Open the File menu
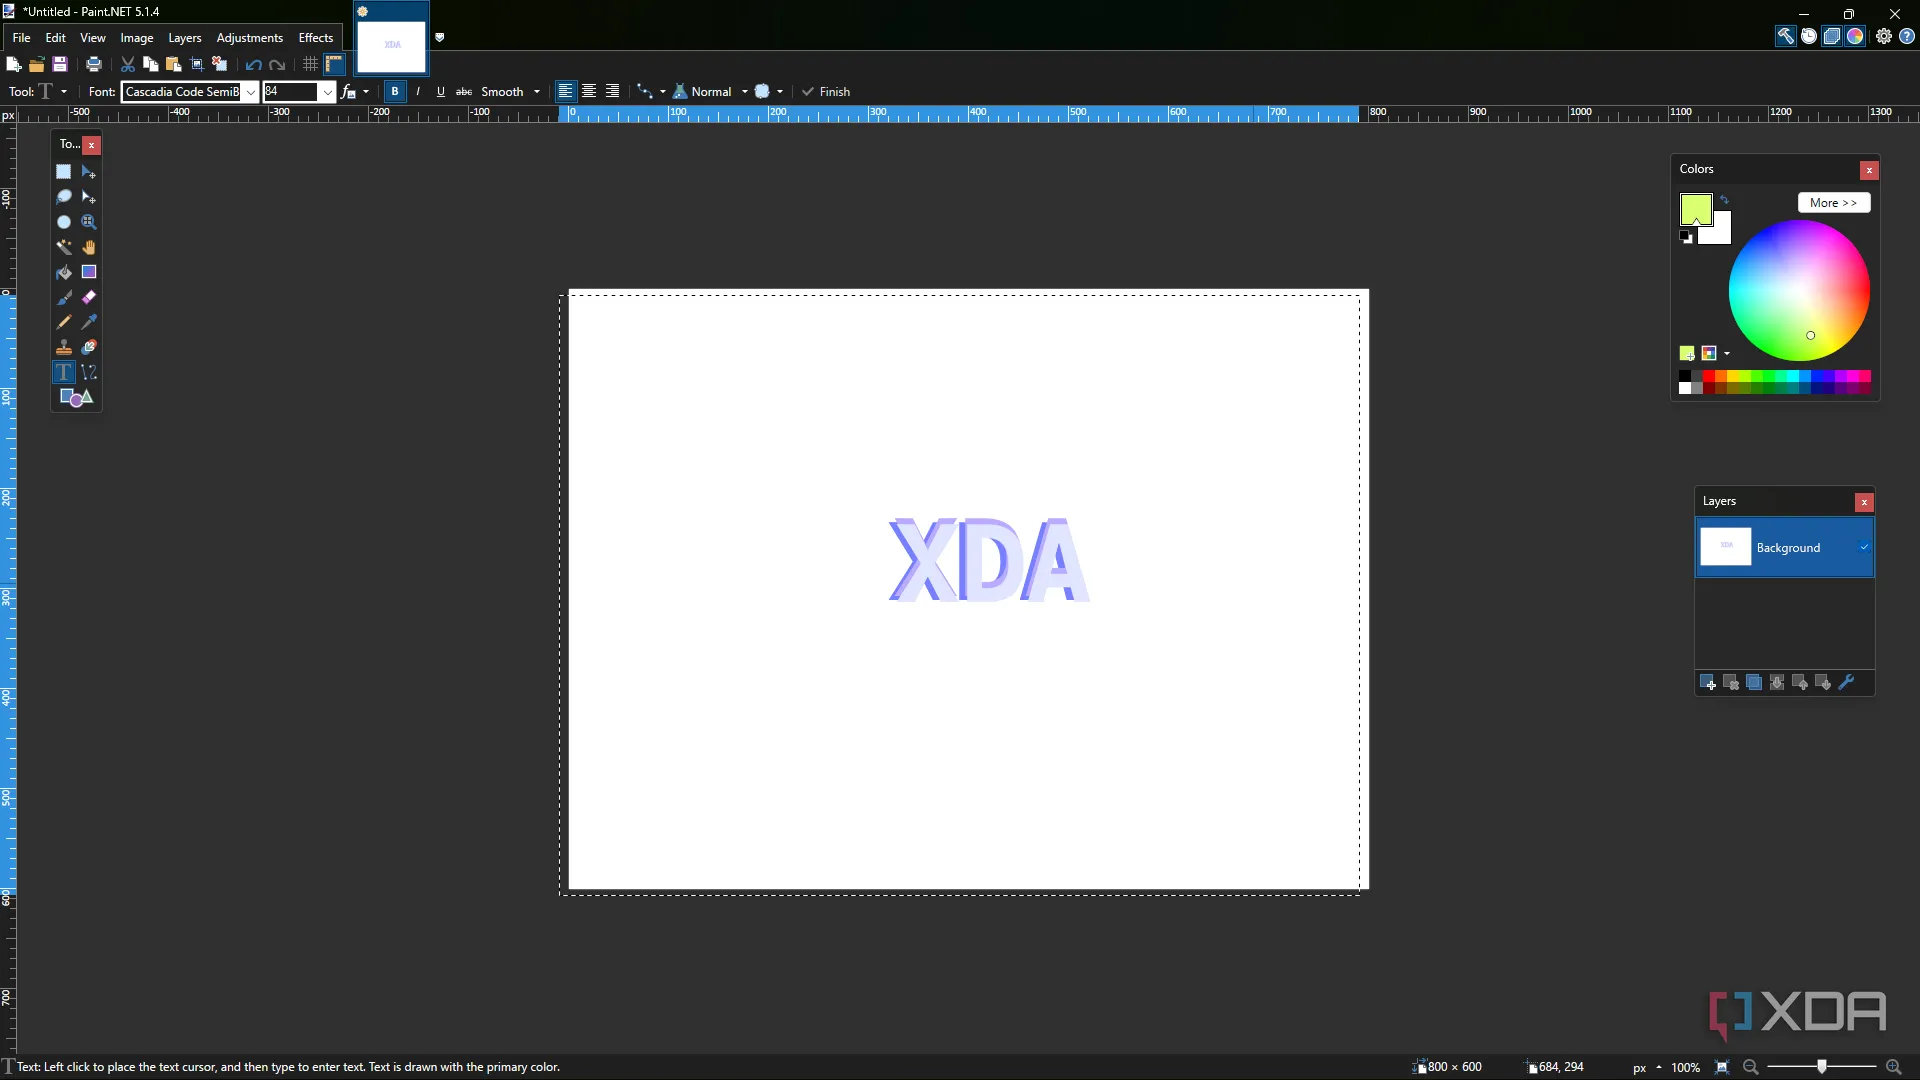 point(21,38)
